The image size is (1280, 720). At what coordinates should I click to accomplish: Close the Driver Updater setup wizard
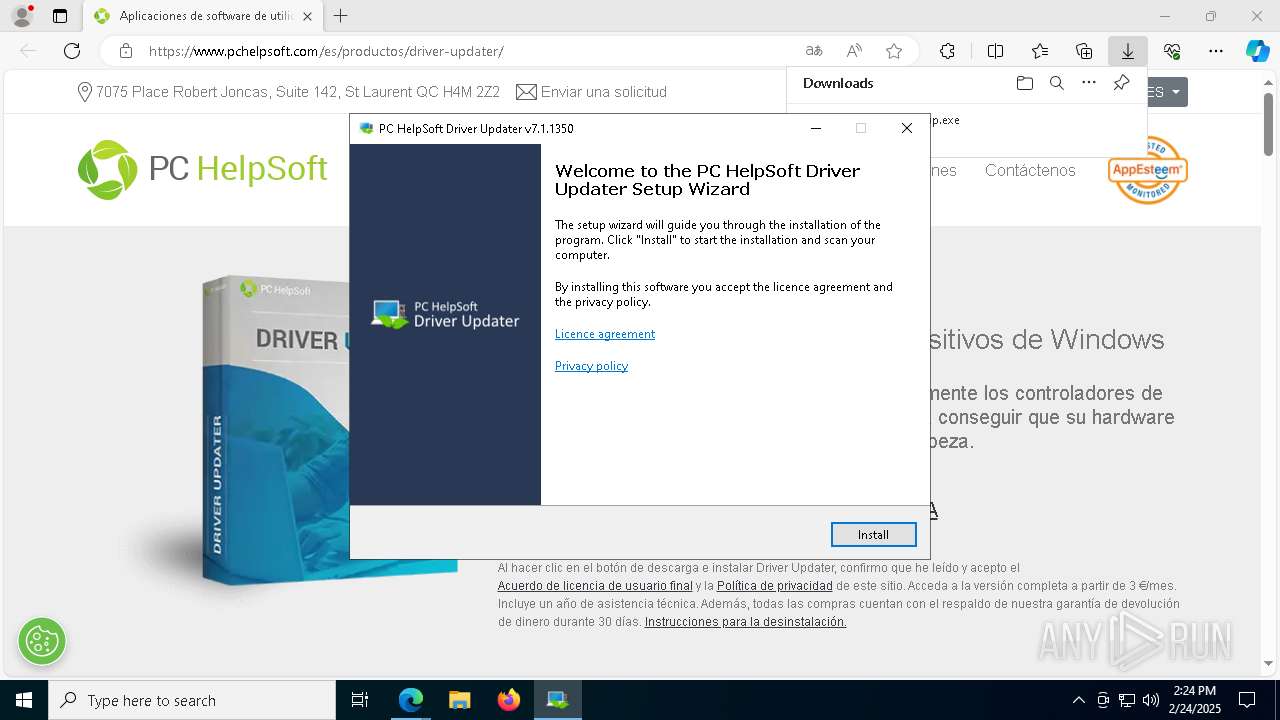906,128
